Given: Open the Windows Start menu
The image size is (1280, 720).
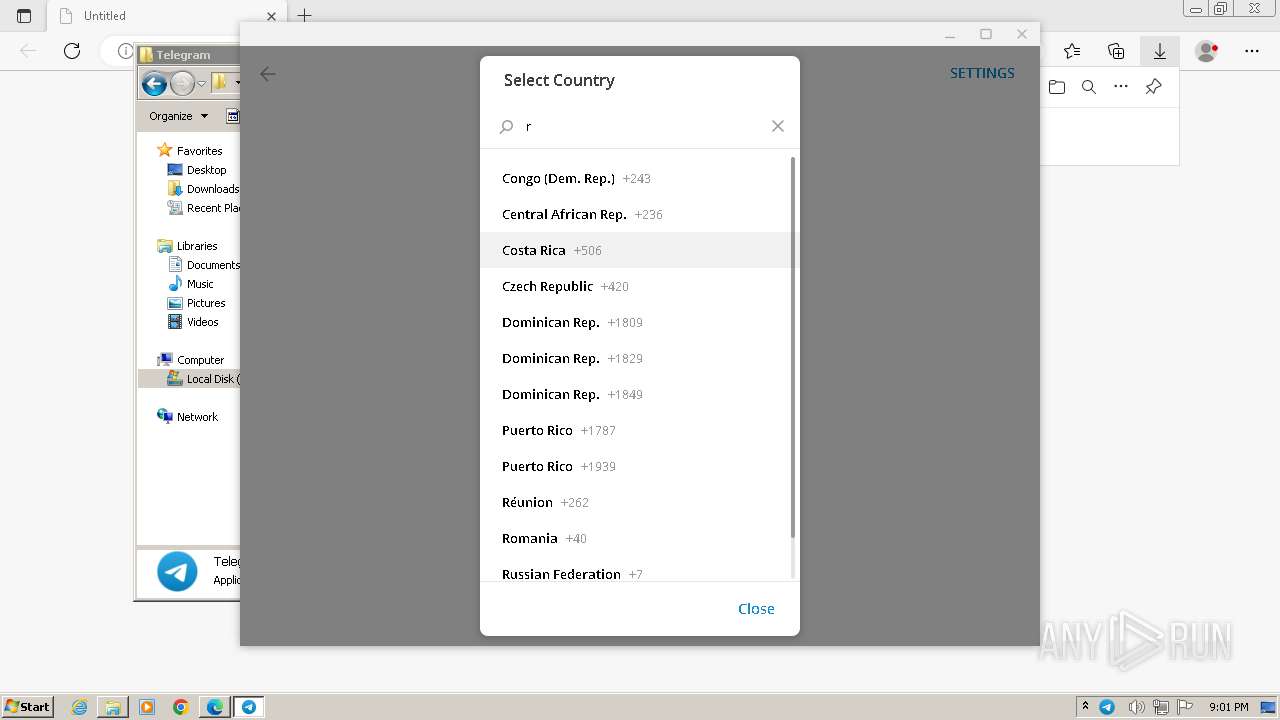Looking at the screenshot, I should (x=28, y=707).
